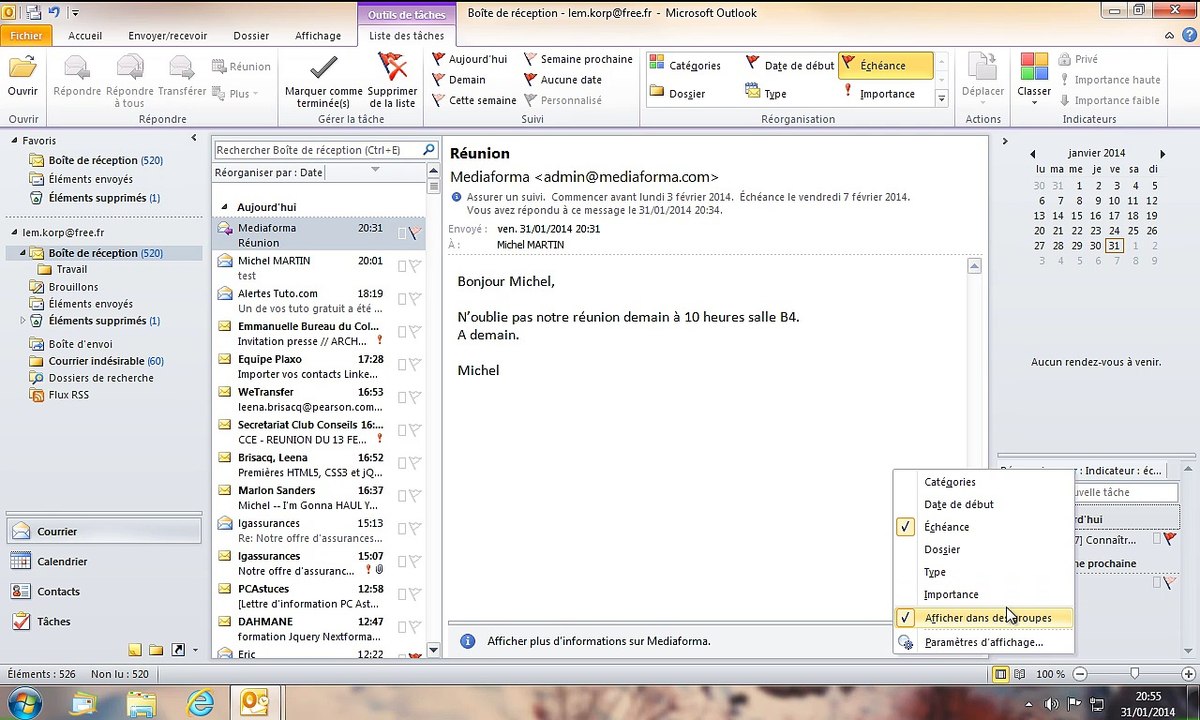The height and width of the screenshot is (720, 1200).
Task: Open the Calendrier navigation module
Action: (x=105, y=562)
